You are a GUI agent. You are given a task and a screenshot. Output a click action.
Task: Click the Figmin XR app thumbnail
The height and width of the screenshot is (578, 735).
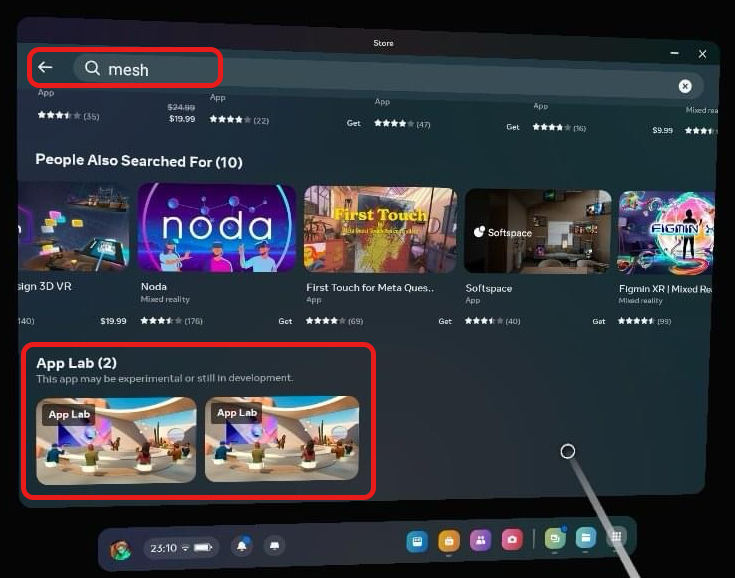[x=667, y=233]
